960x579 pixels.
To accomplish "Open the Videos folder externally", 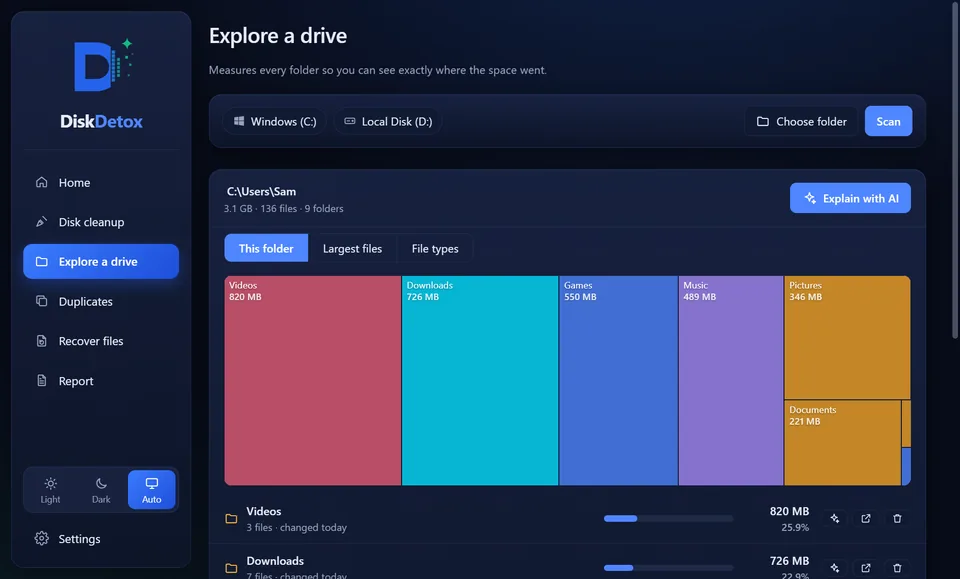I will click(866, 519).
